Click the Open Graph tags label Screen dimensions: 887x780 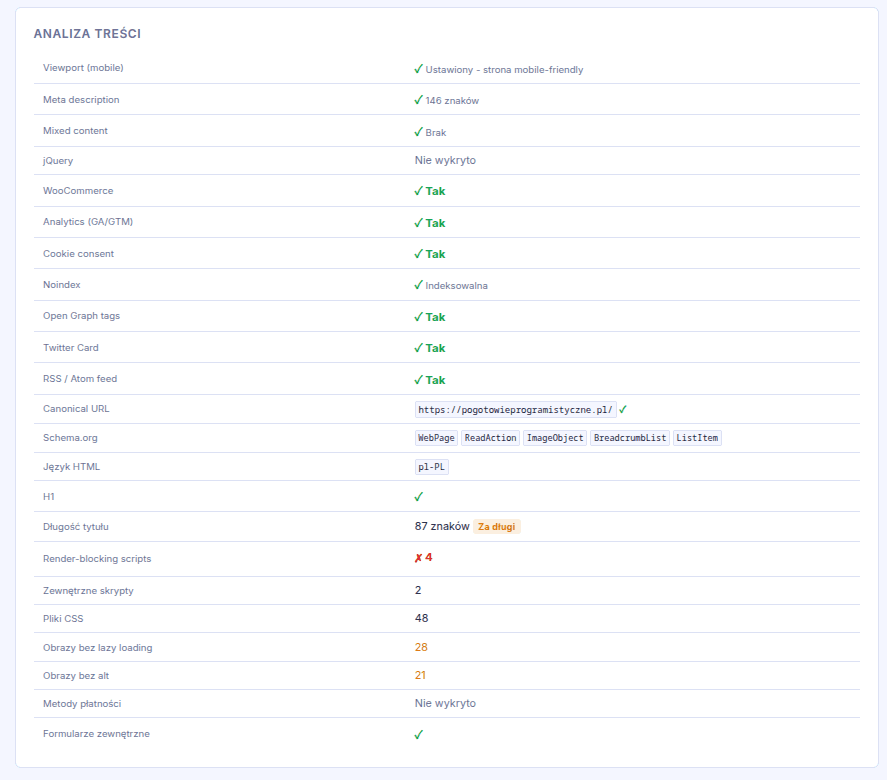(x=81, y=316)
